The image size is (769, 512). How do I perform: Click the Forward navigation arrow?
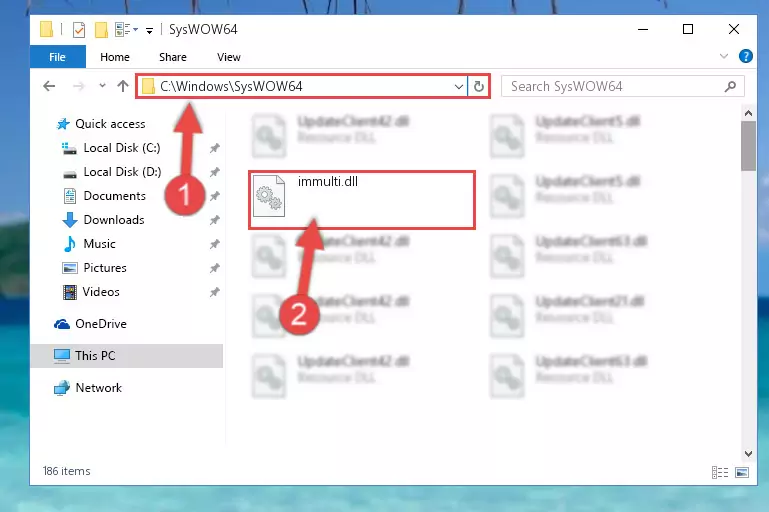(x=78, y=86)
